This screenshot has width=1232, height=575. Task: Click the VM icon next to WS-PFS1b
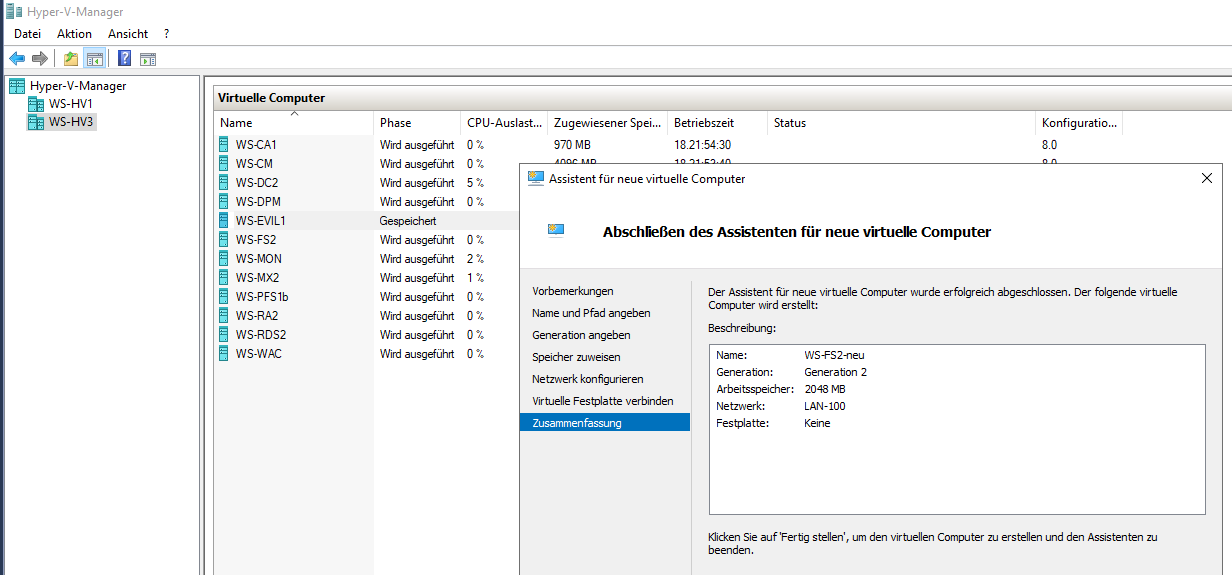click(x=224, y=296)
